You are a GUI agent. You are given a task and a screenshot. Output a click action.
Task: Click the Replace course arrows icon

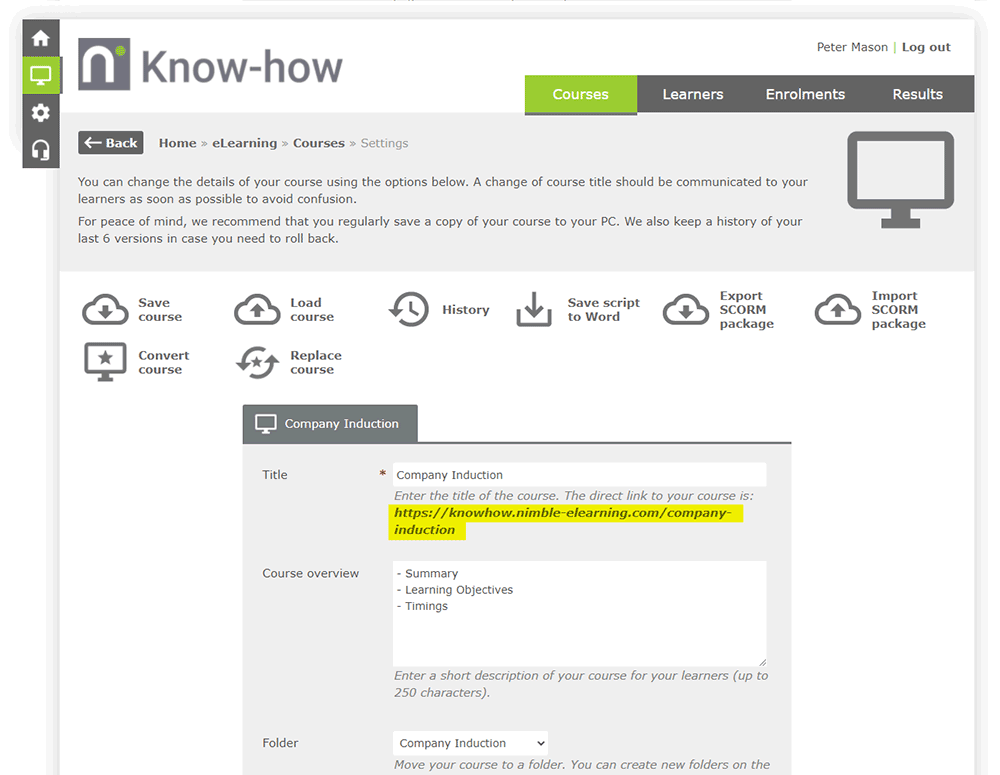tap(258, 361)
